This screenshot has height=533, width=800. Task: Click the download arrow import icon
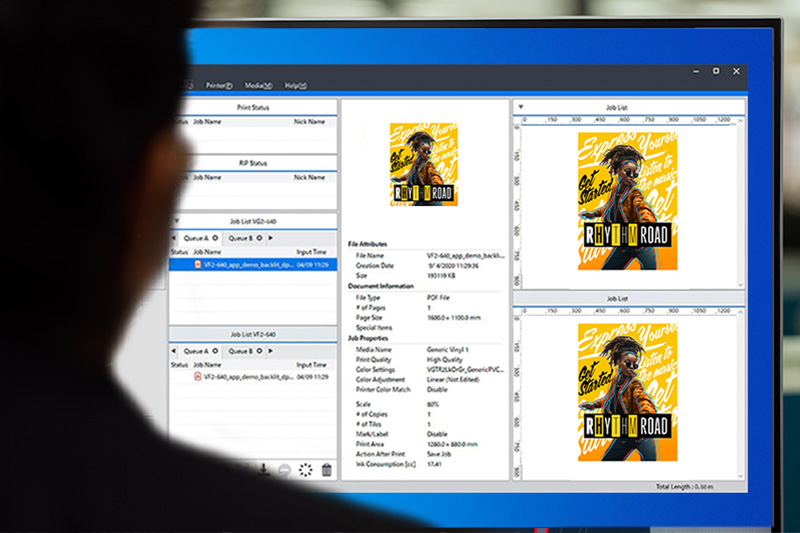(263, 469)
